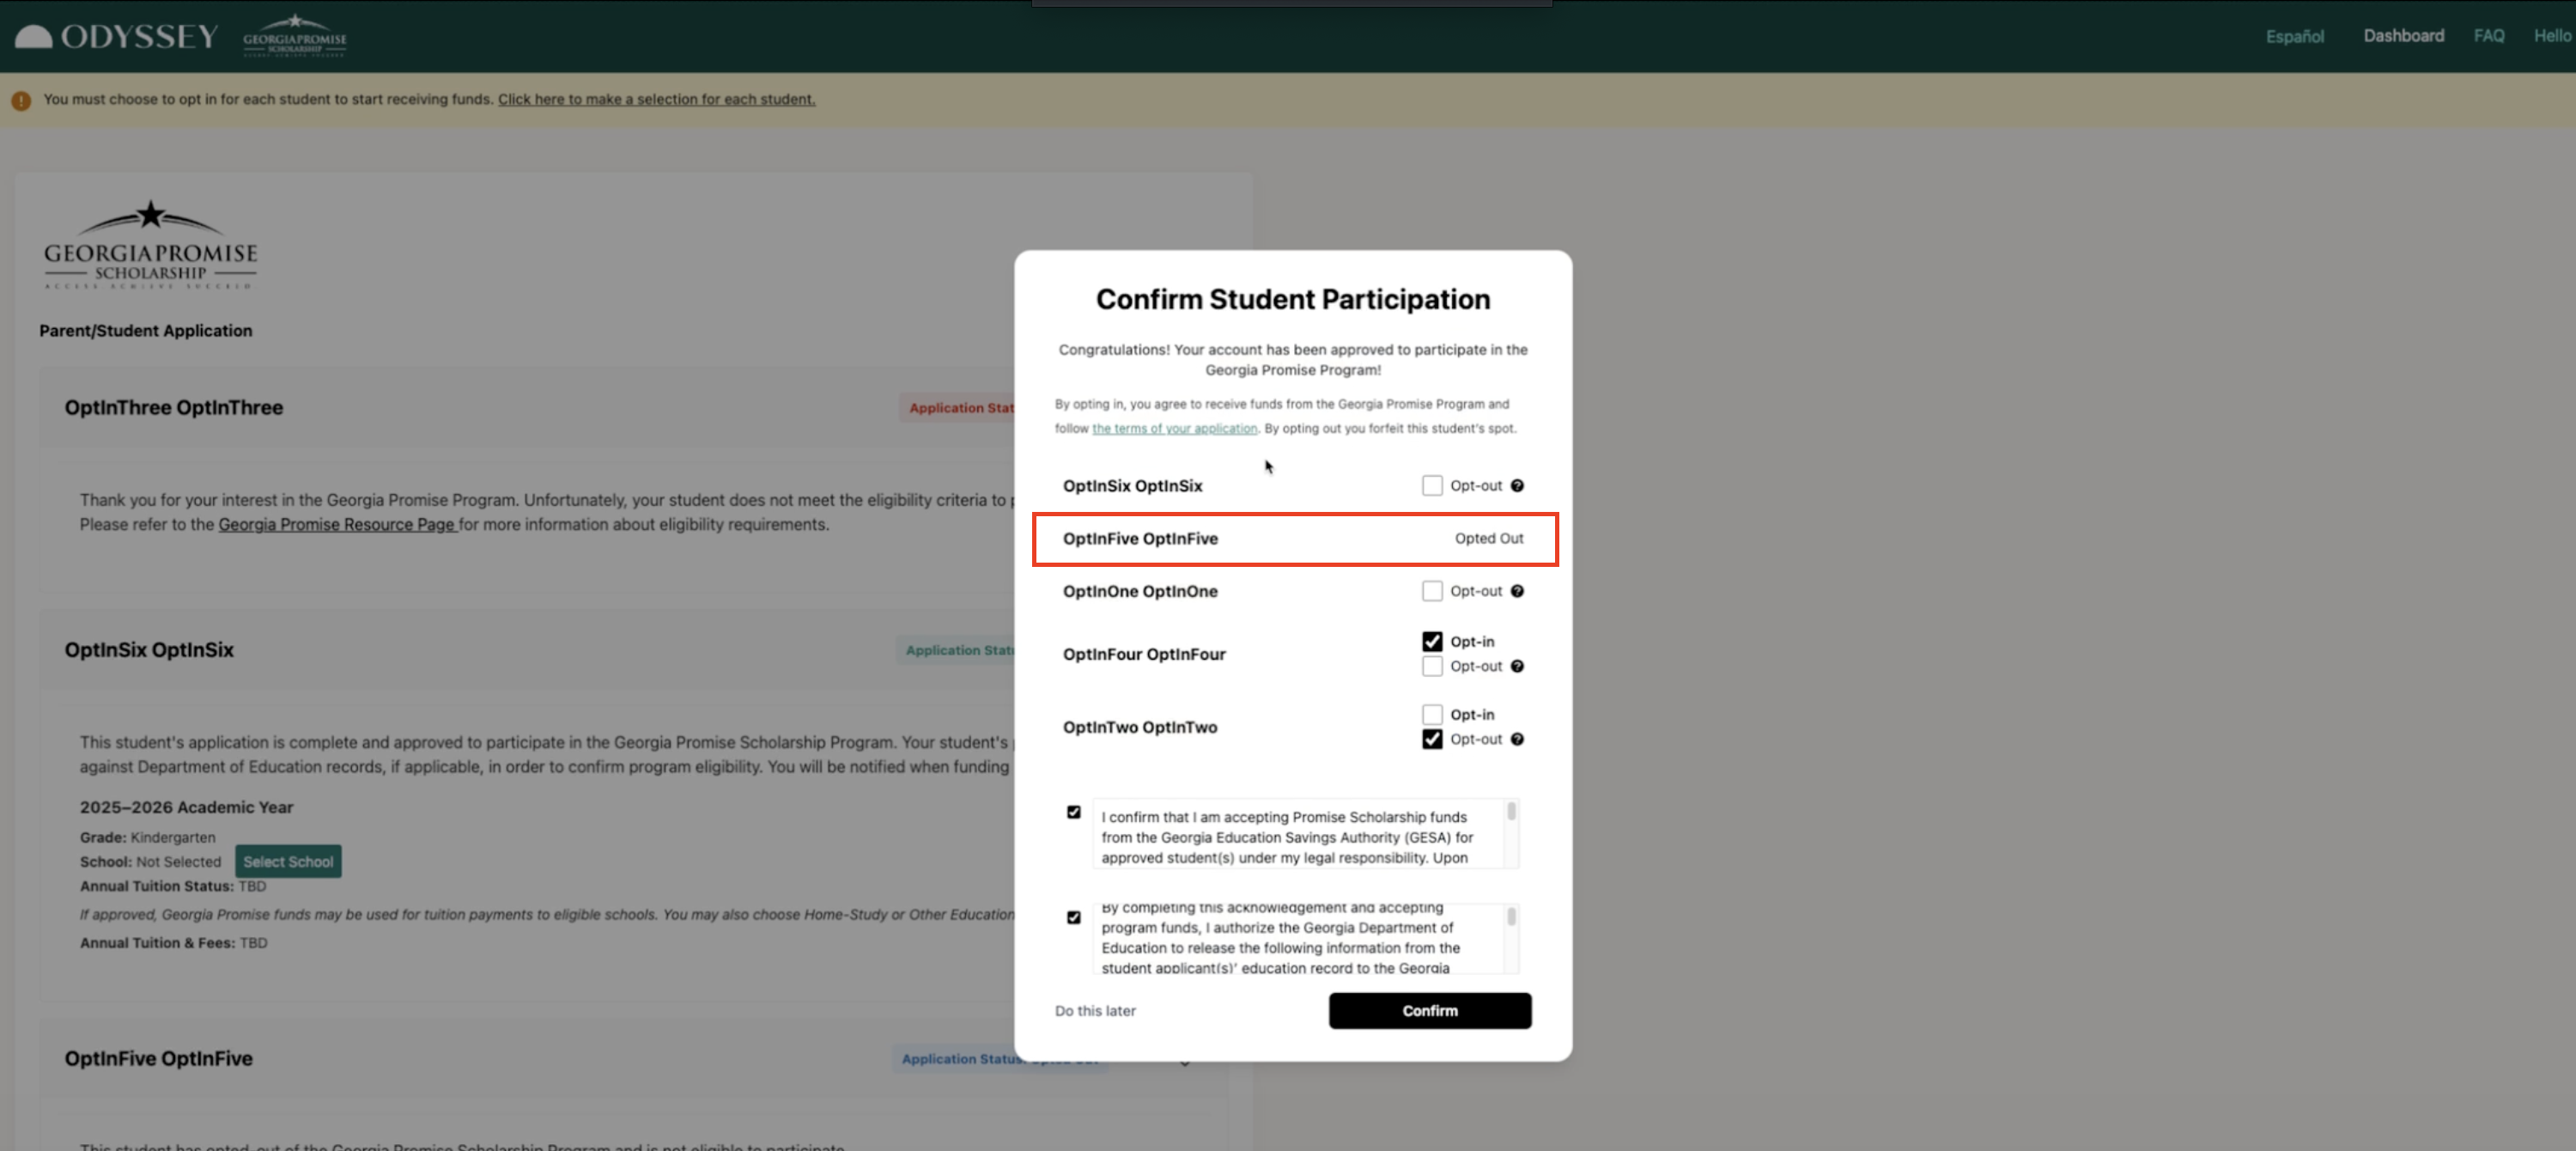
Task: Open help icon beside OptInSix Opt-out
Action: point(1517,486)
